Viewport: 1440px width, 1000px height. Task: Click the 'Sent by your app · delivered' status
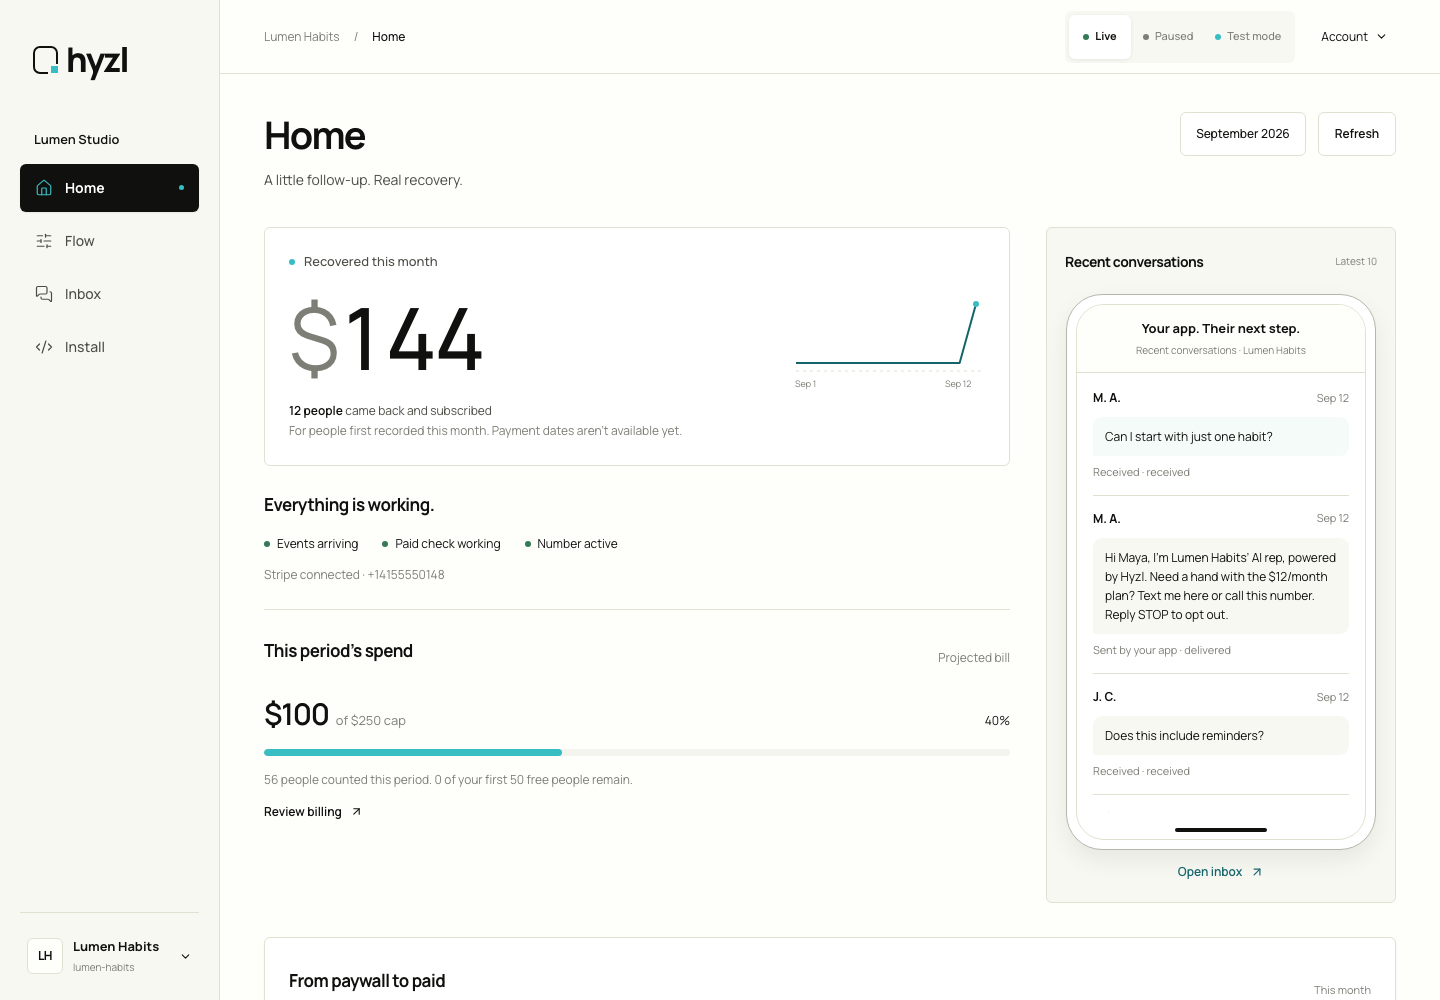pyautogui.click(x=1162, y=651)
